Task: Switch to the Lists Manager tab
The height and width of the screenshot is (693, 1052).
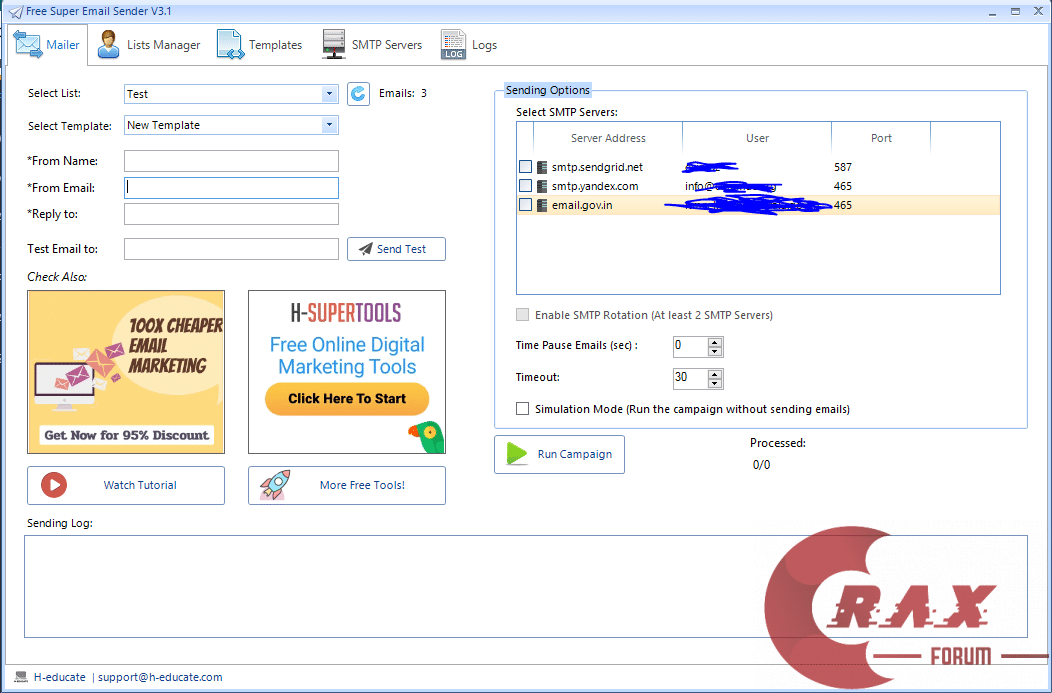Action: coord(149,45)
